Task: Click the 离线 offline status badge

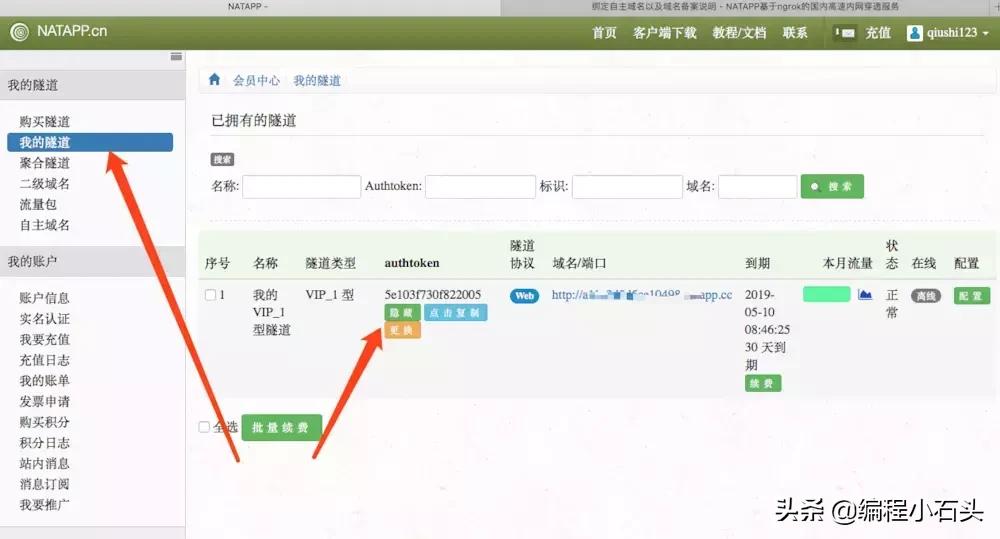Action: click(925, 296)
